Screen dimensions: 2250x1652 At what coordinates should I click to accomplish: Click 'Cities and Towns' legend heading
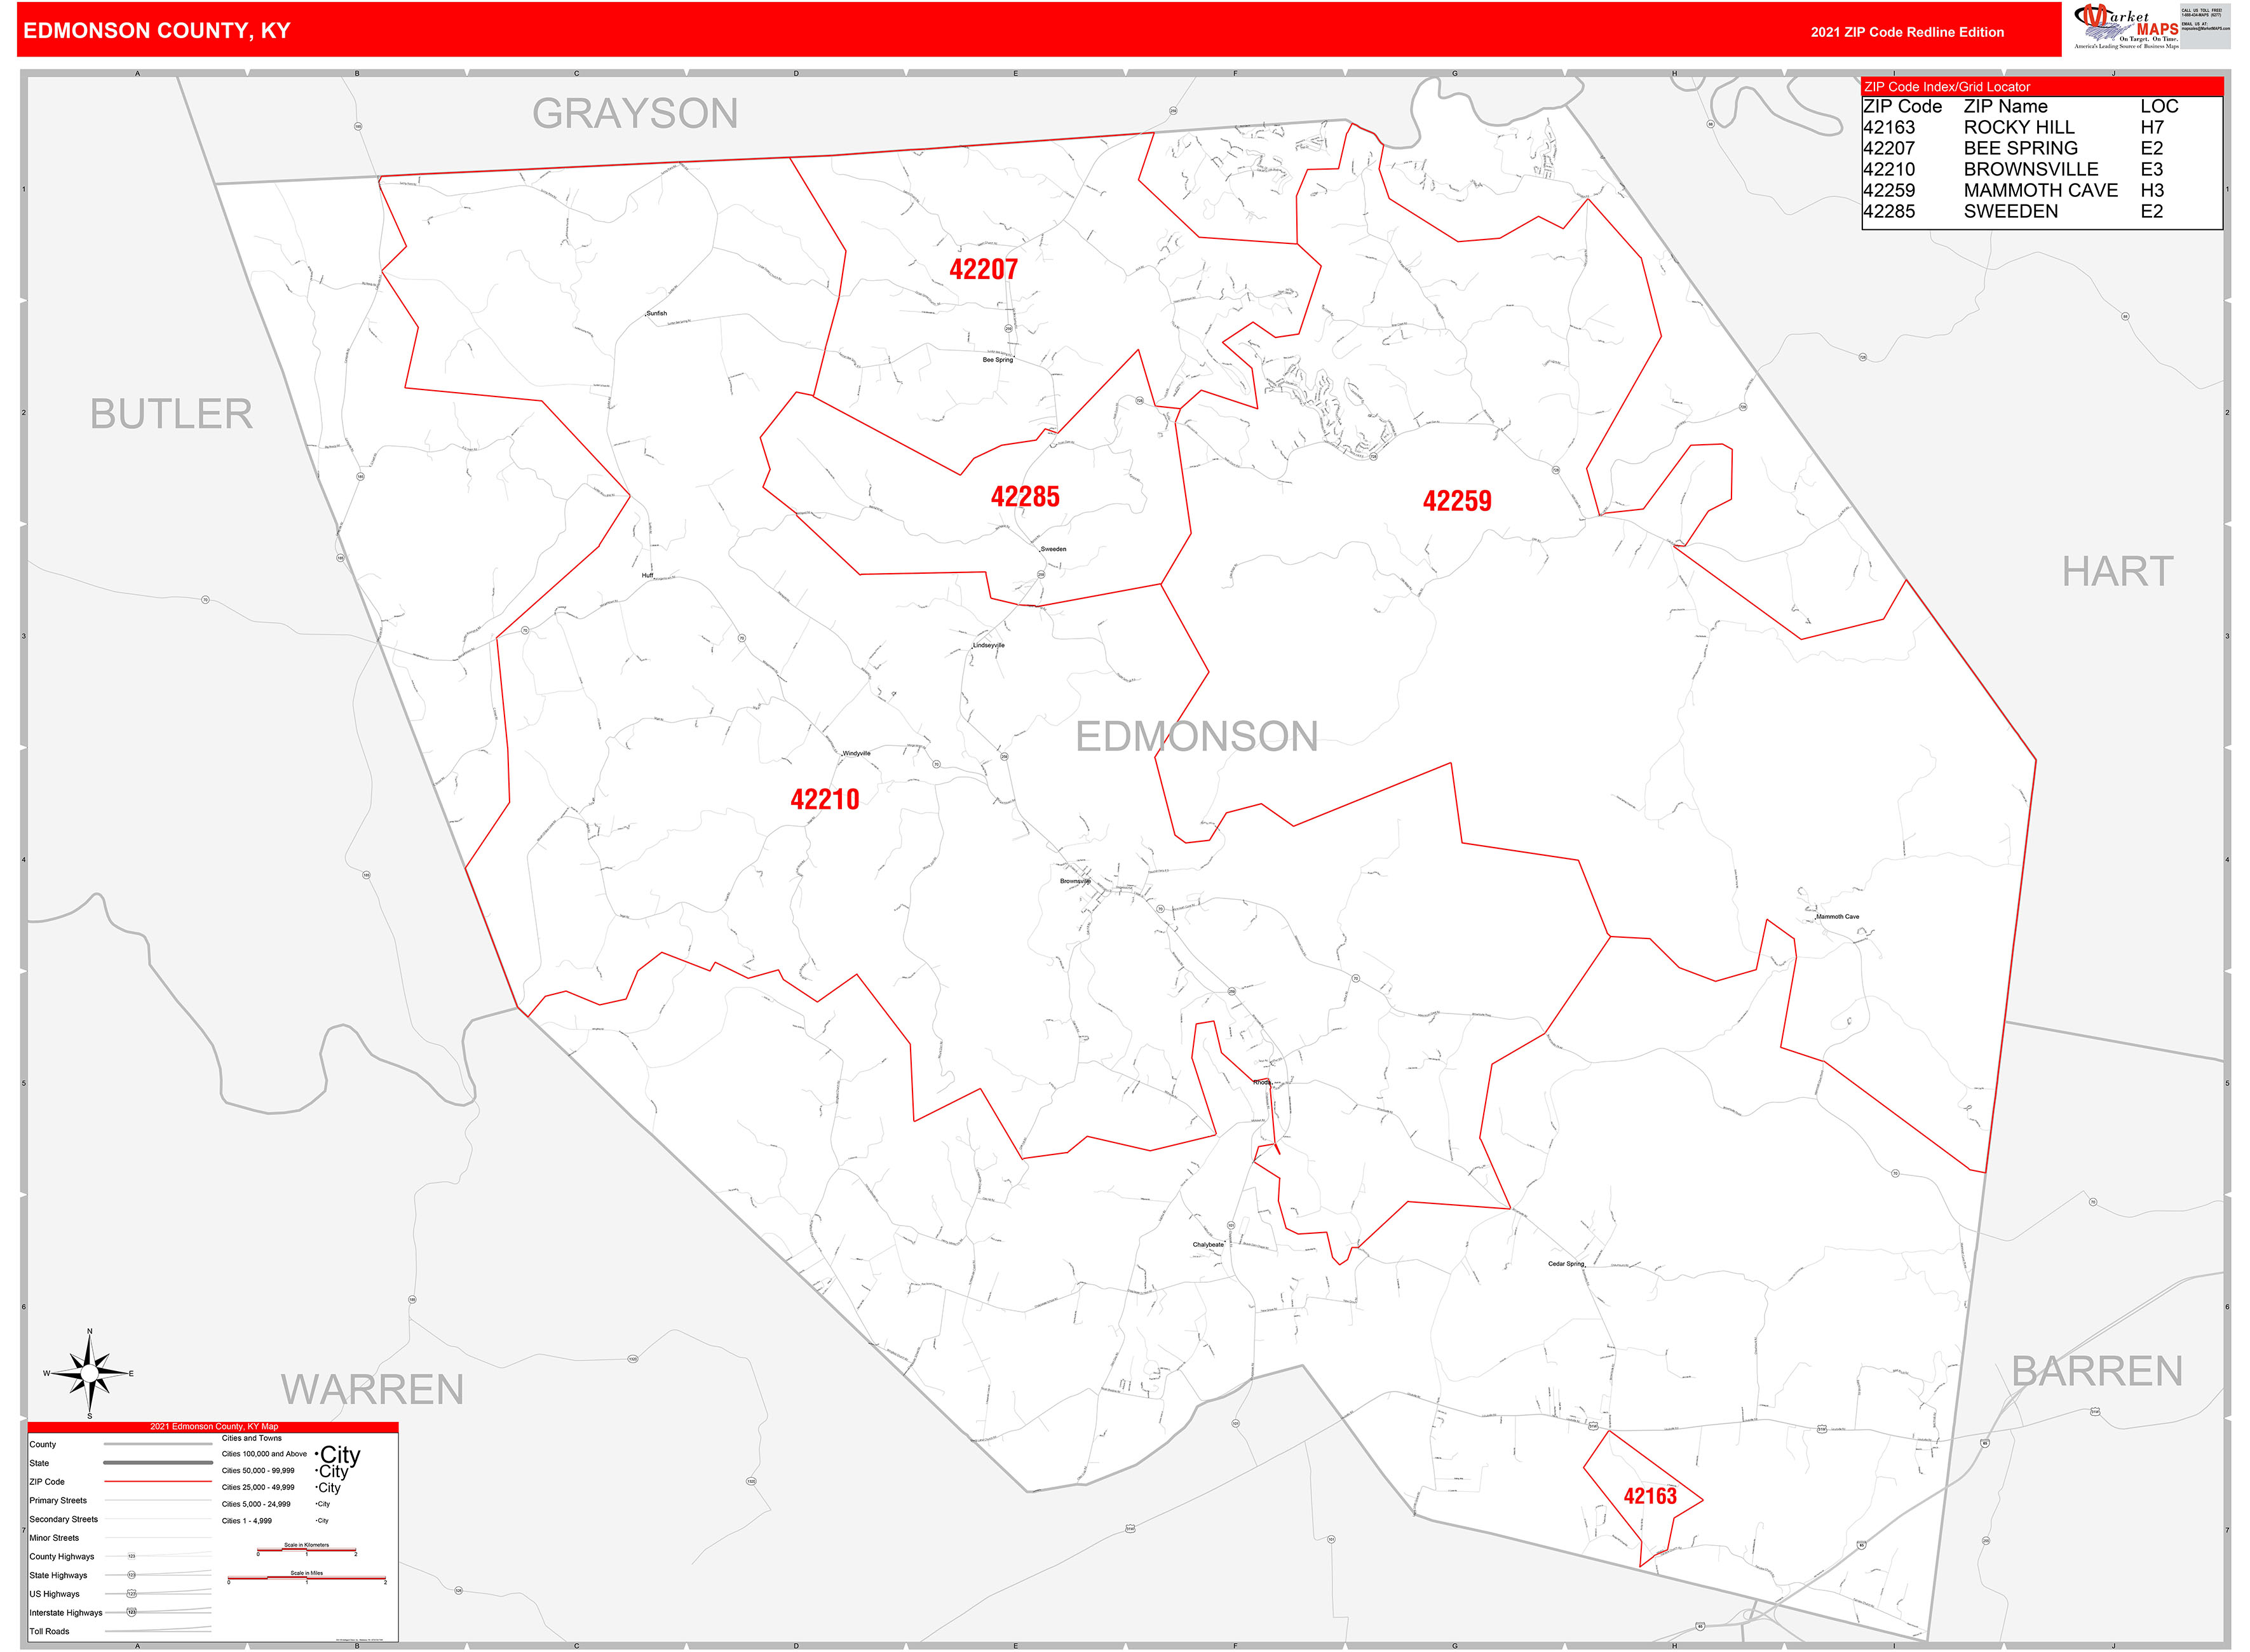(252, 1438)
